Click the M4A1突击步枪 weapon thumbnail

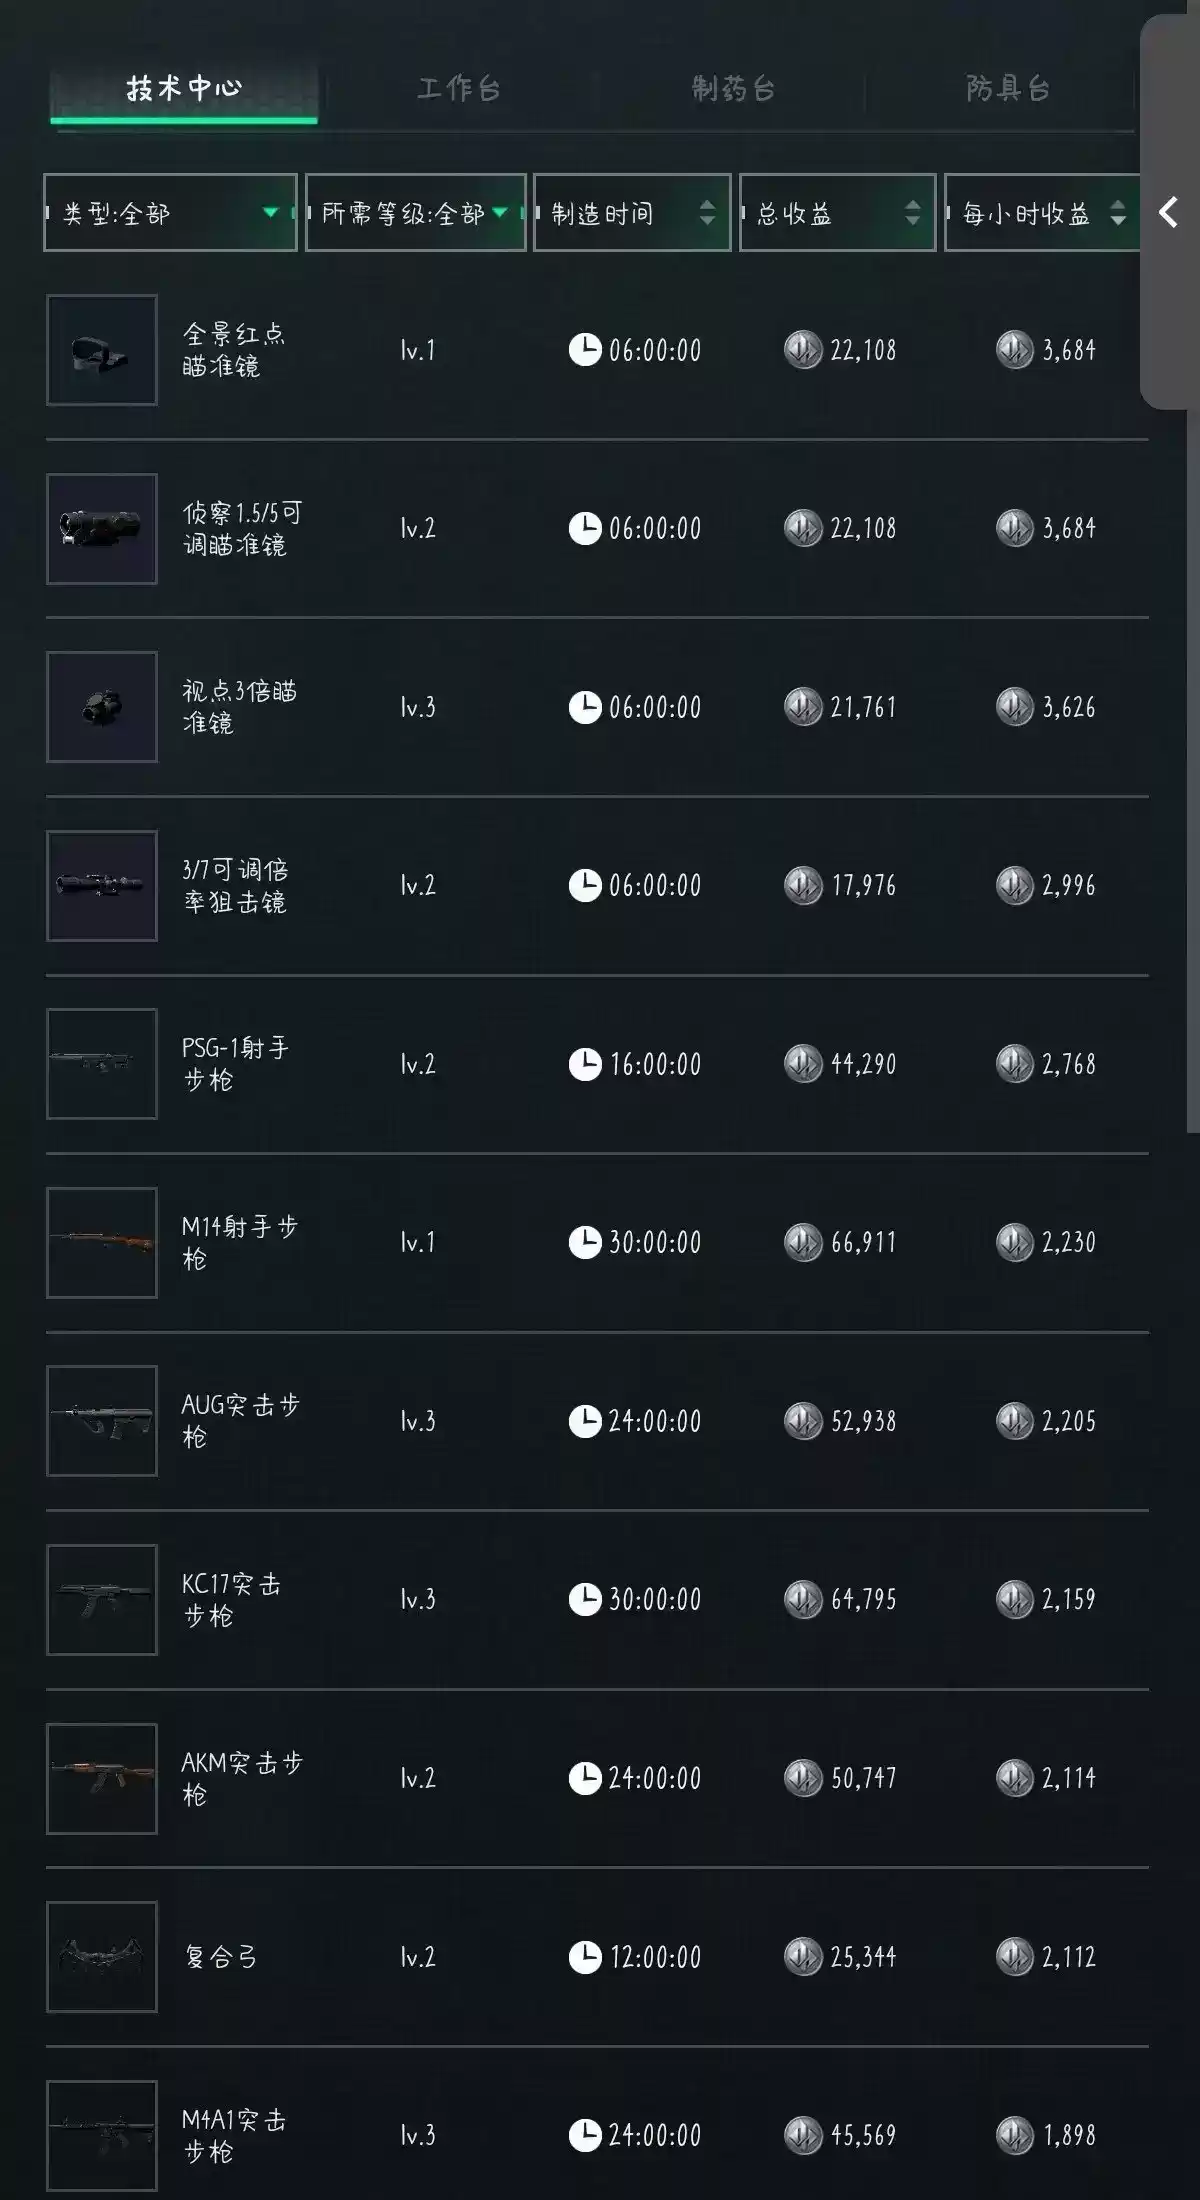coord(102,2135)
